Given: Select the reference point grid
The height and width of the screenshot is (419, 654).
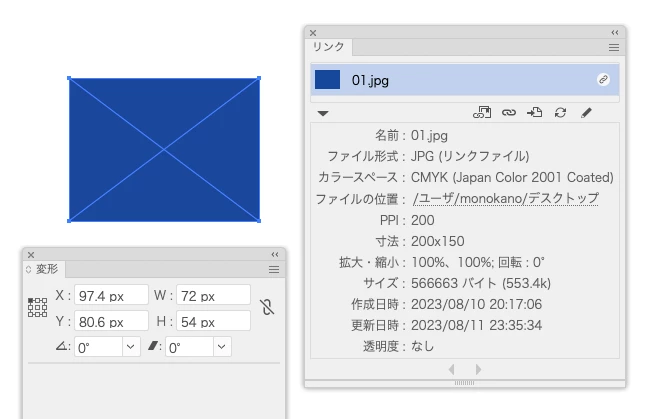Looking at the screenshot, I should tap(38, 307).
